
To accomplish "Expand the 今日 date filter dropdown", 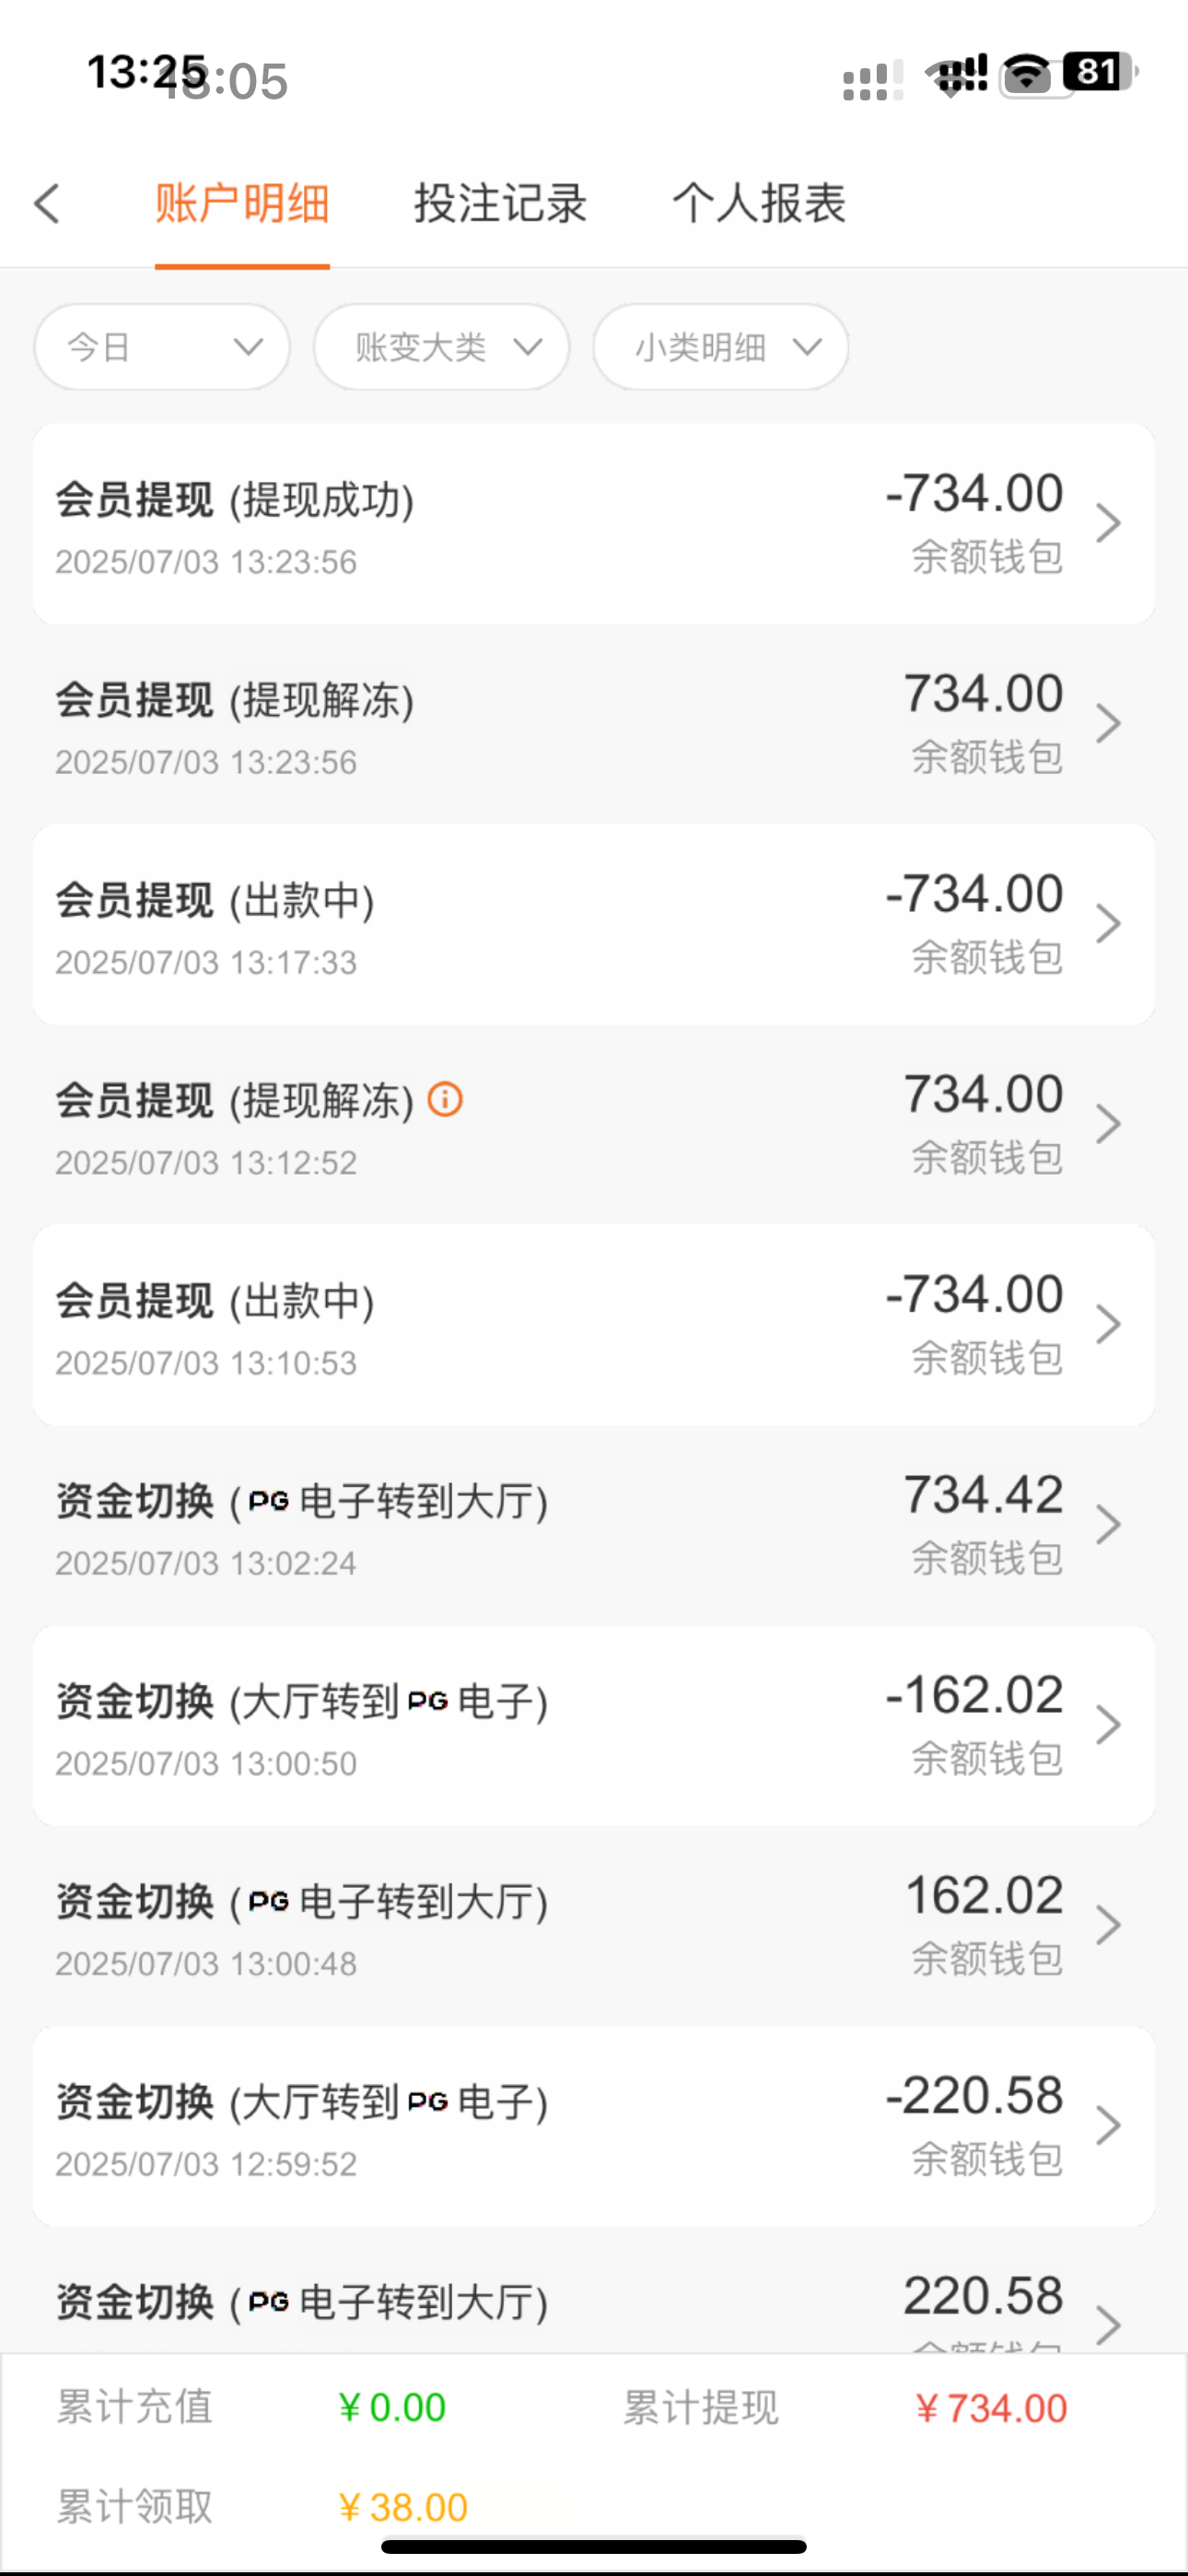I will pos(162,347).
